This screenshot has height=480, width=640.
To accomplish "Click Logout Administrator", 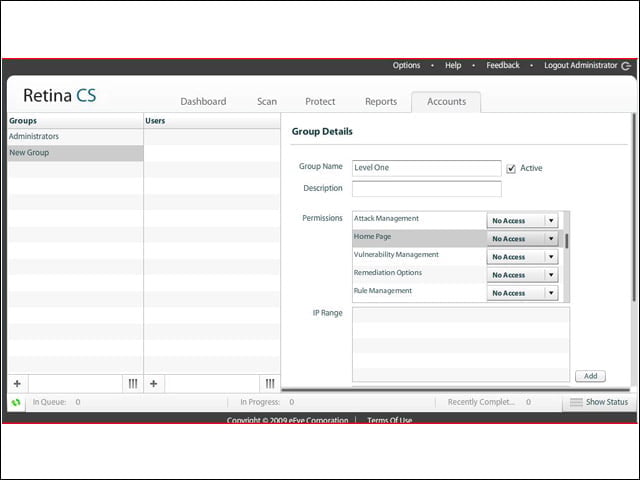I will pyautogui.click(x=580, y=65).
